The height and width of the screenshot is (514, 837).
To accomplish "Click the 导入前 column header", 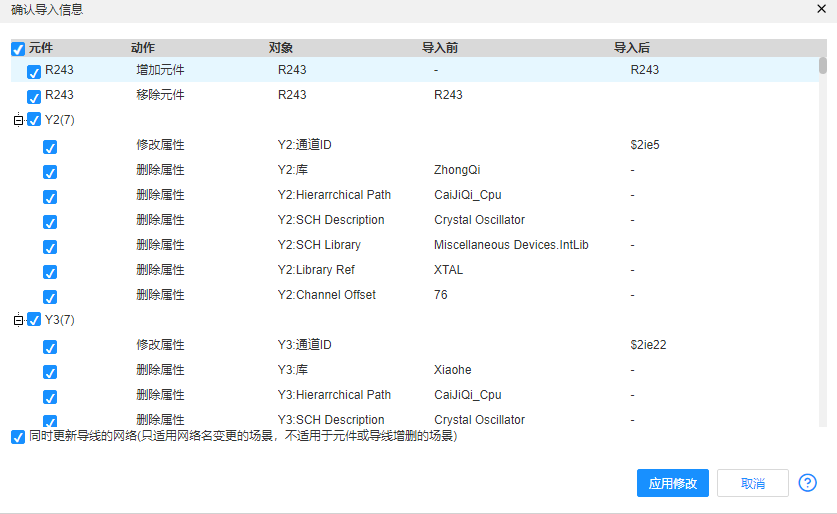I will coord(439,48).
